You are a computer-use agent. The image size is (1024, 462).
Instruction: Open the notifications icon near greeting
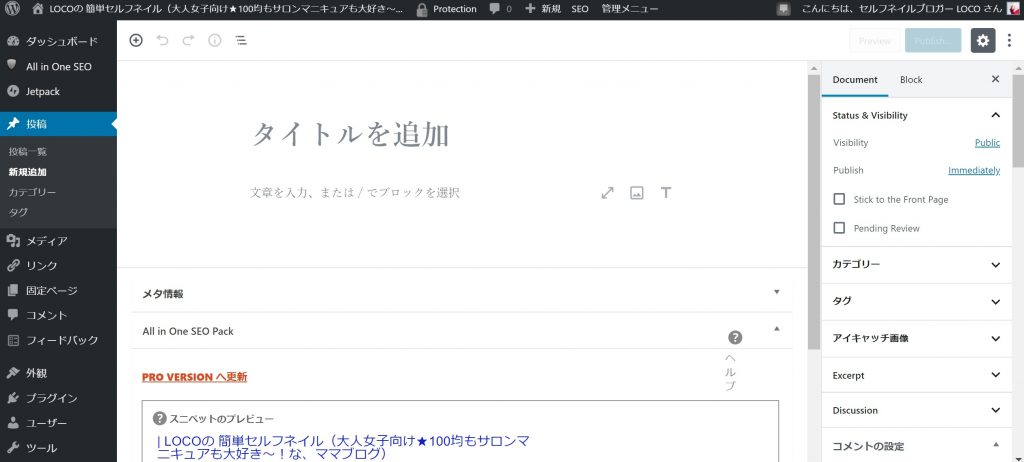pyautogui.click(x=784, y=9)
